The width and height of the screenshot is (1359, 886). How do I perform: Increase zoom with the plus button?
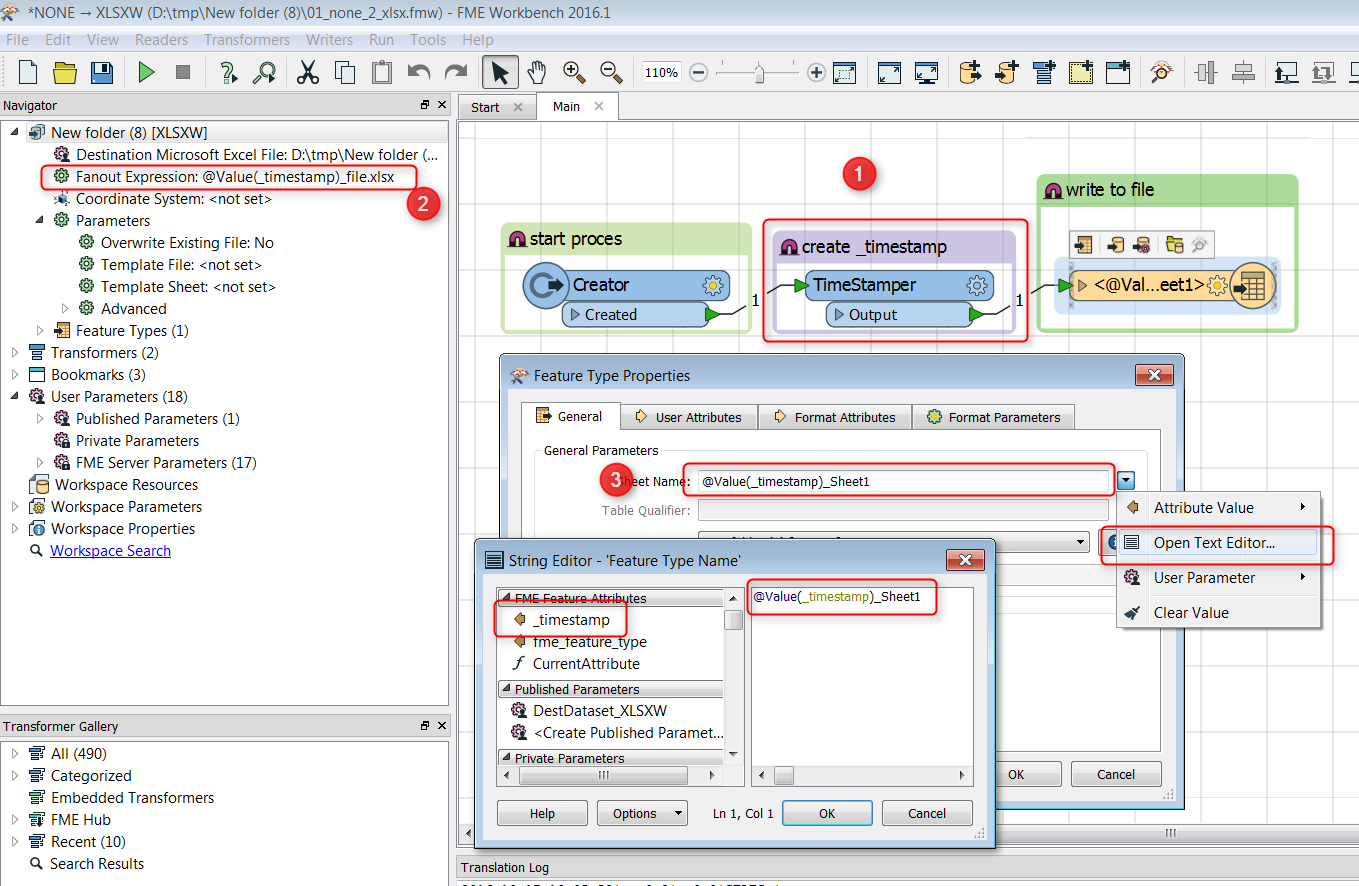click(x=816, y=73)
